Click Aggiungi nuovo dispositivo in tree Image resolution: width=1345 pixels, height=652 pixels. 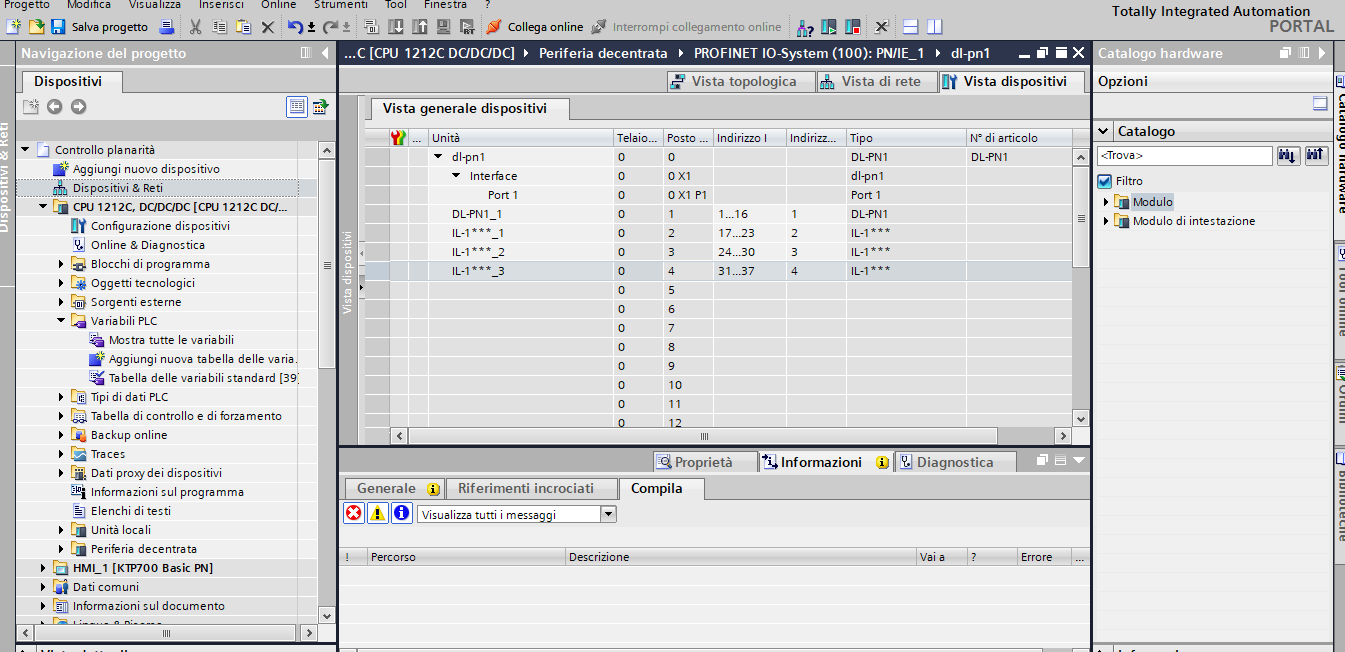click(x=146, y=169)
